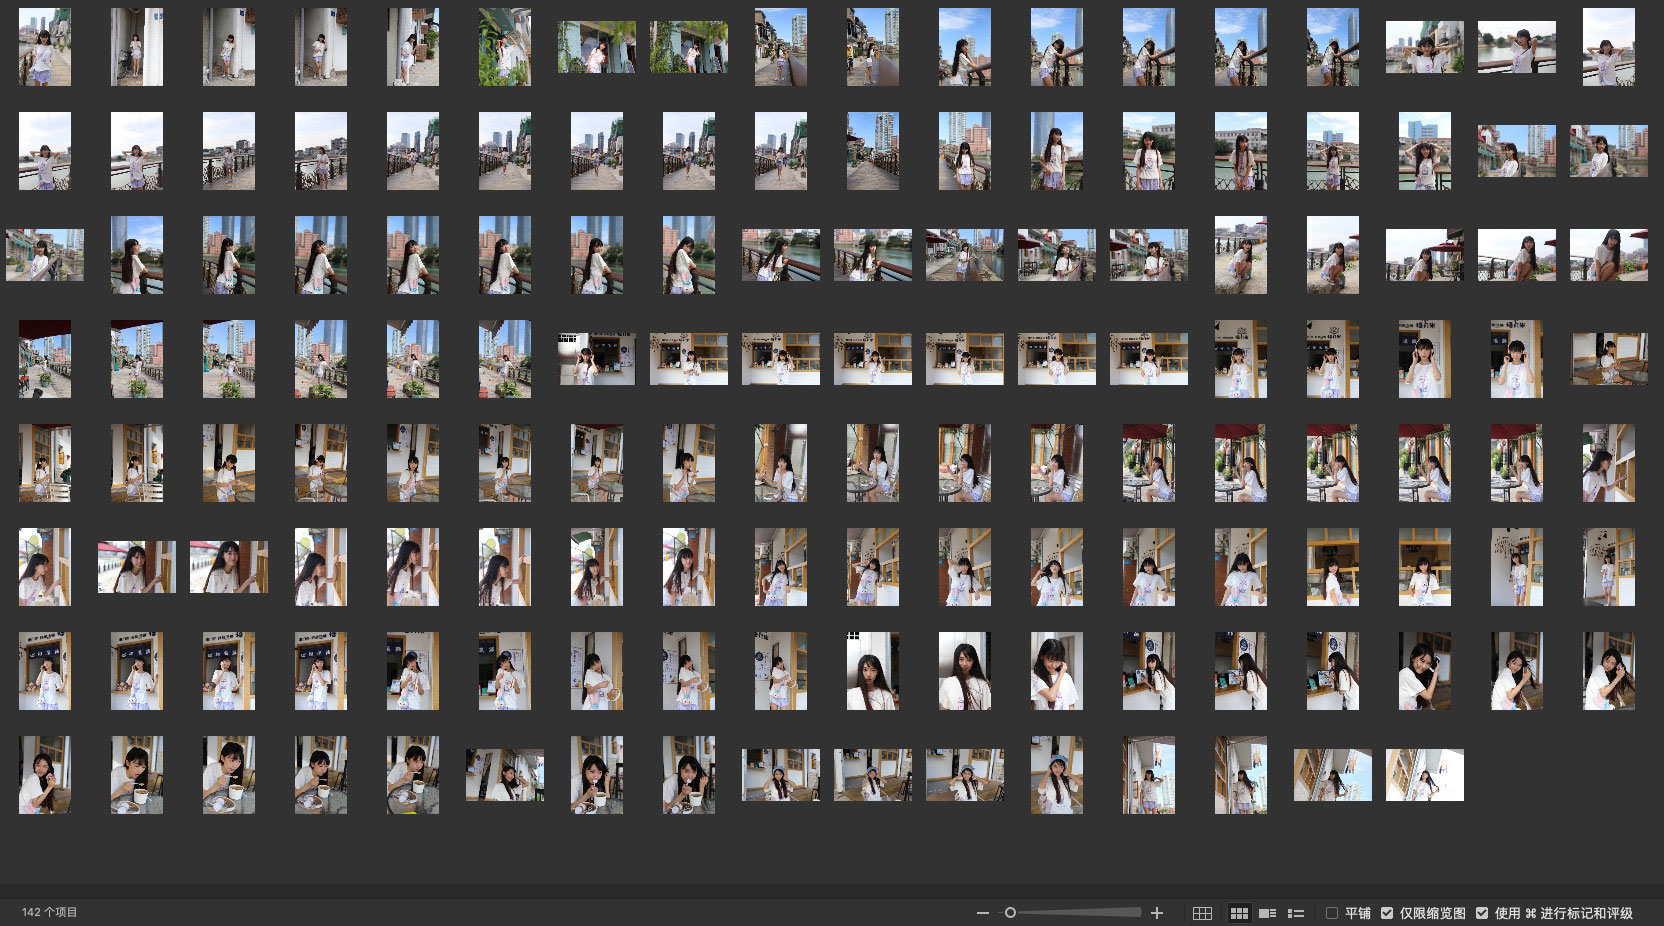This screenshot has width=1664, height=926.
Task: Select the first thumbnail in the second row
Action: pos(45,151)
